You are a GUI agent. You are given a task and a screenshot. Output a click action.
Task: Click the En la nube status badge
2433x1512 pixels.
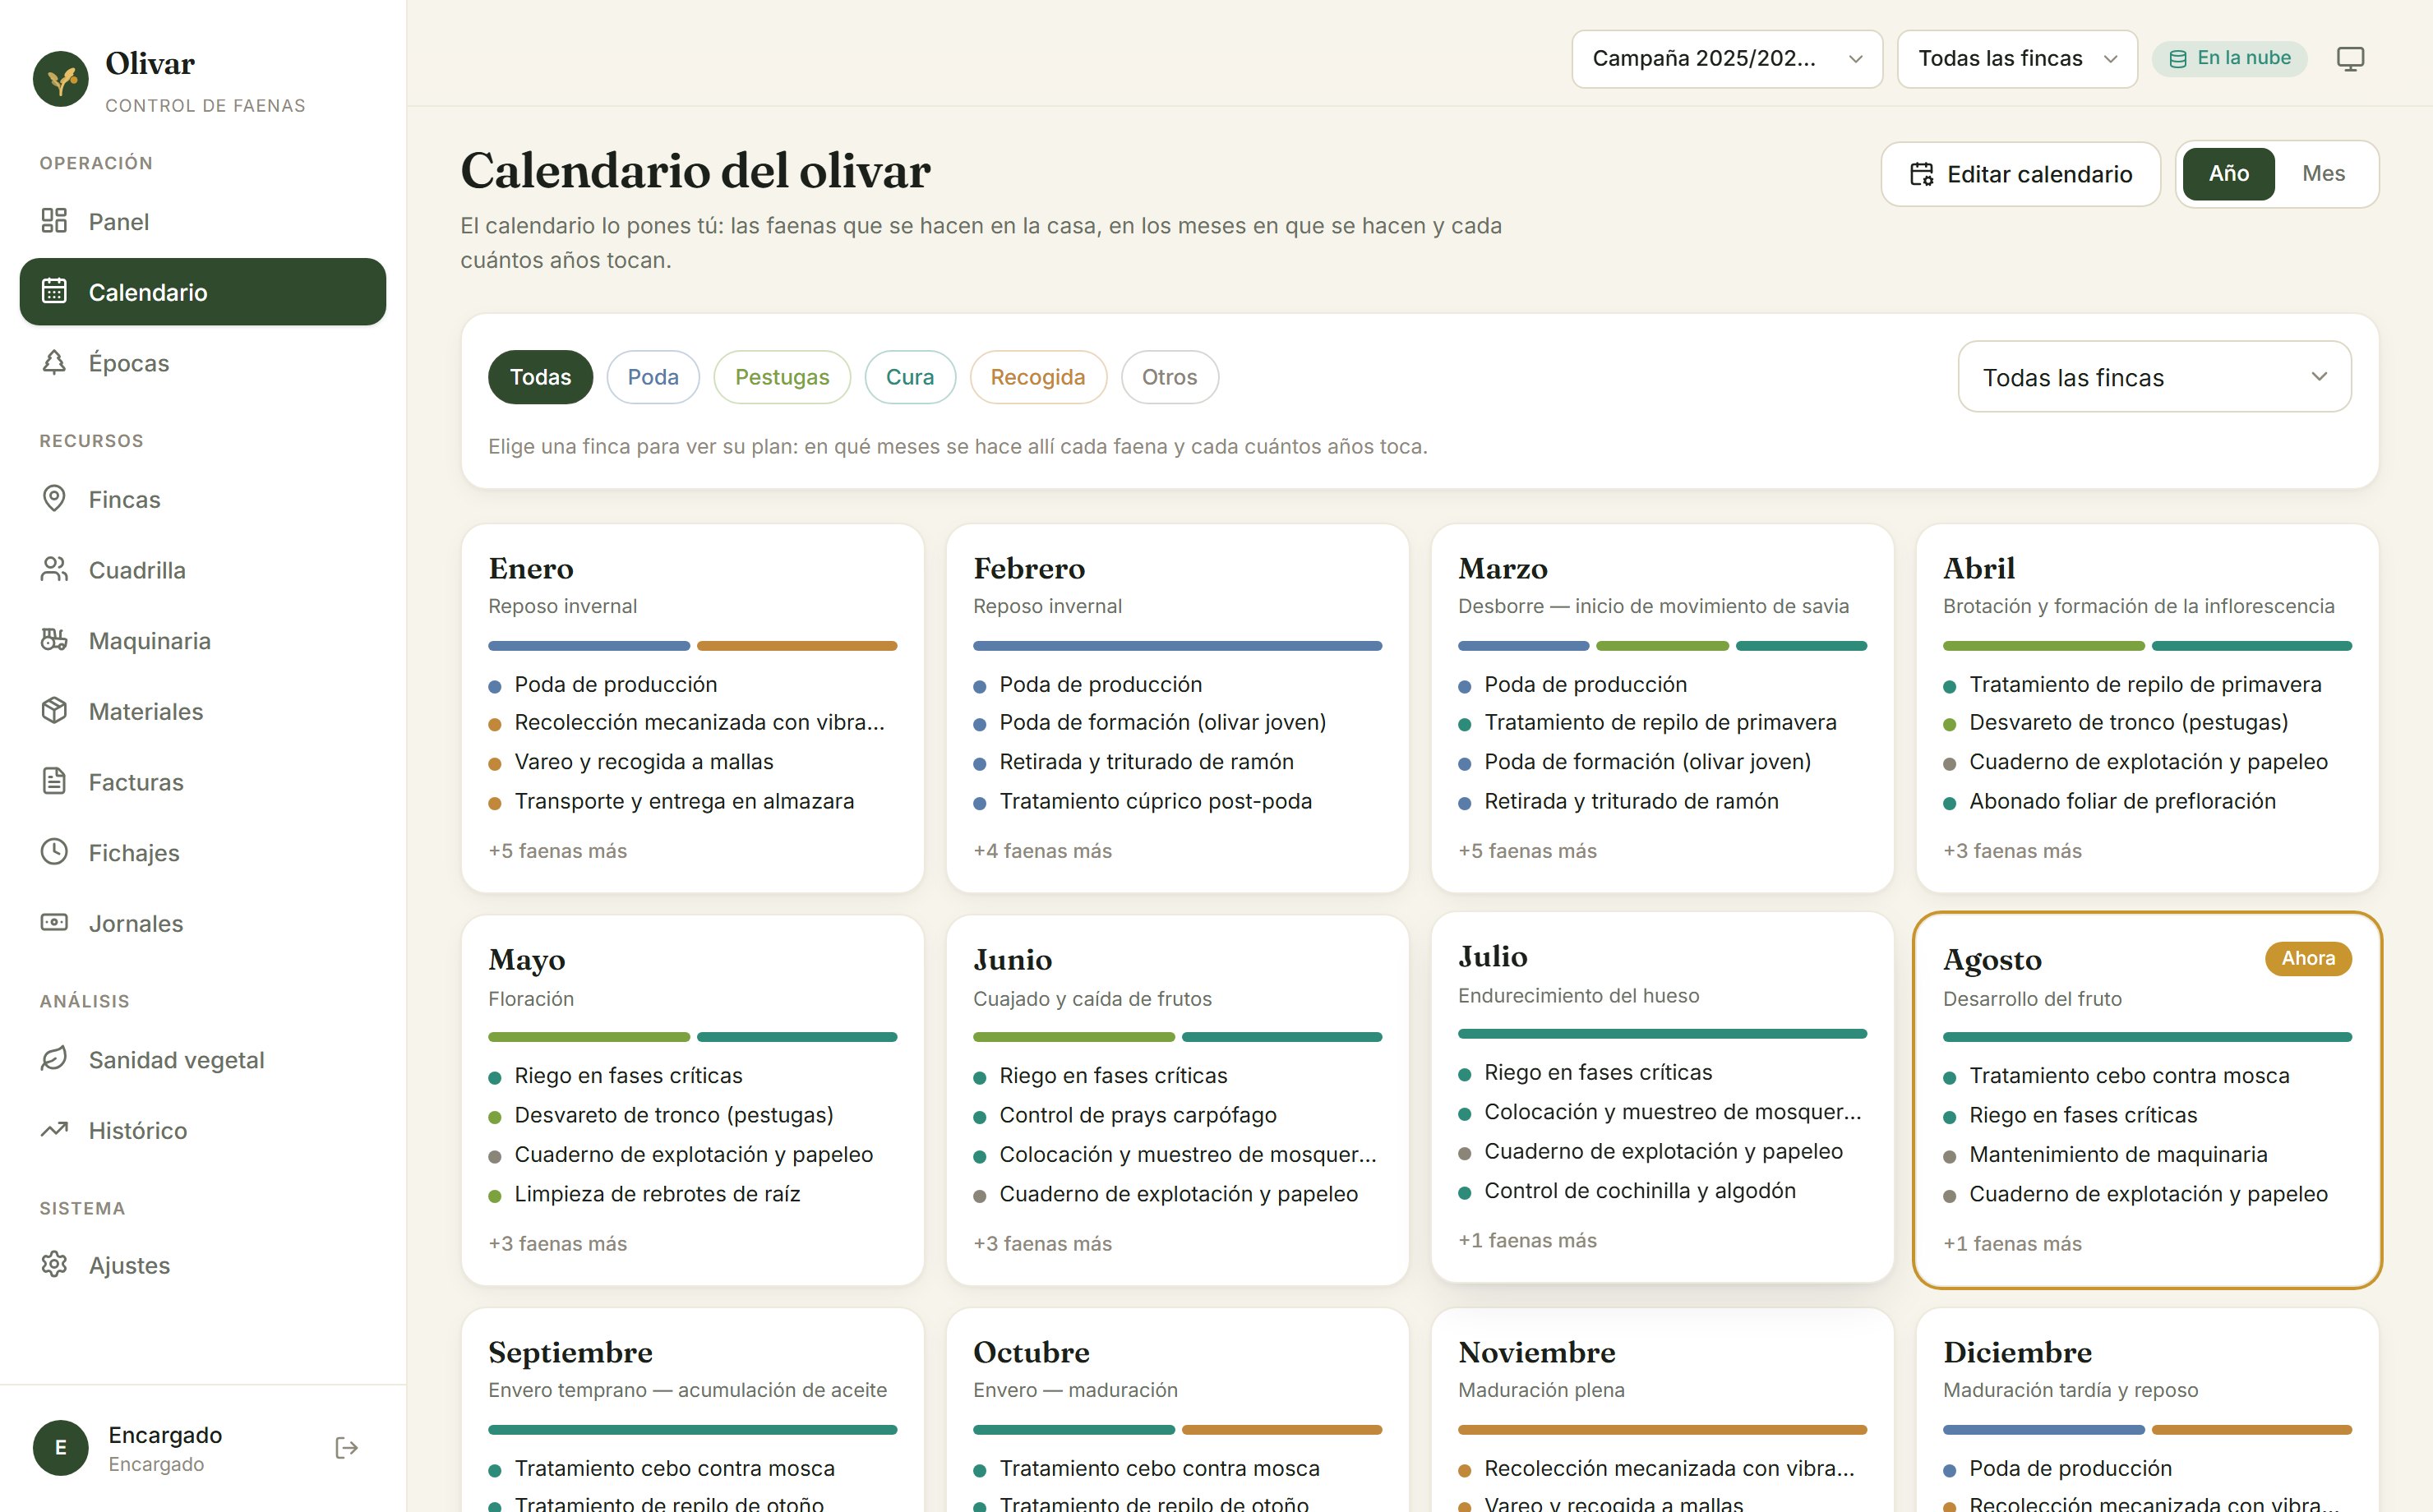point(2230,59)
